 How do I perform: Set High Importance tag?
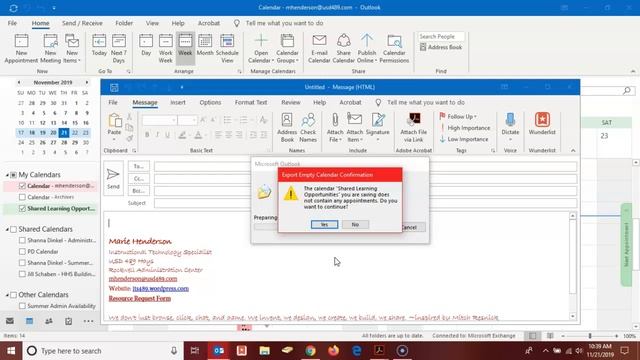pyautogui.click(x=464, y=128)
